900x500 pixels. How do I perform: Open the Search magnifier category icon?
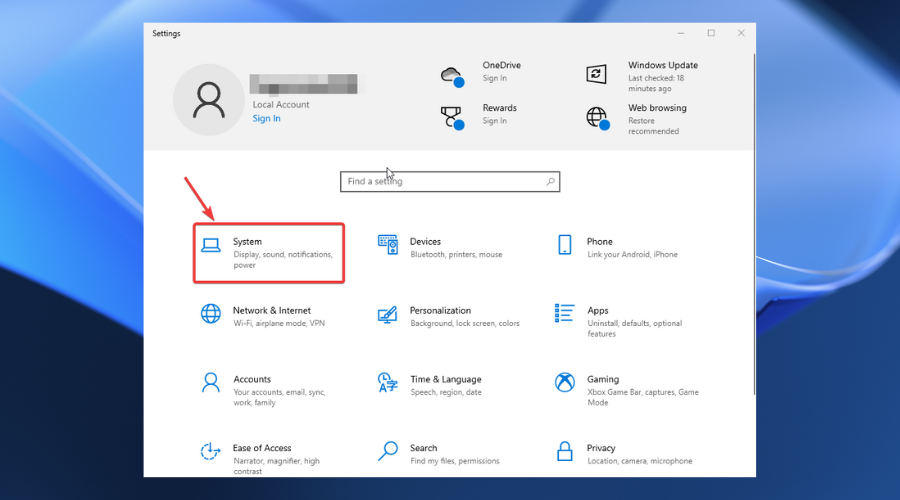point(388,451)
